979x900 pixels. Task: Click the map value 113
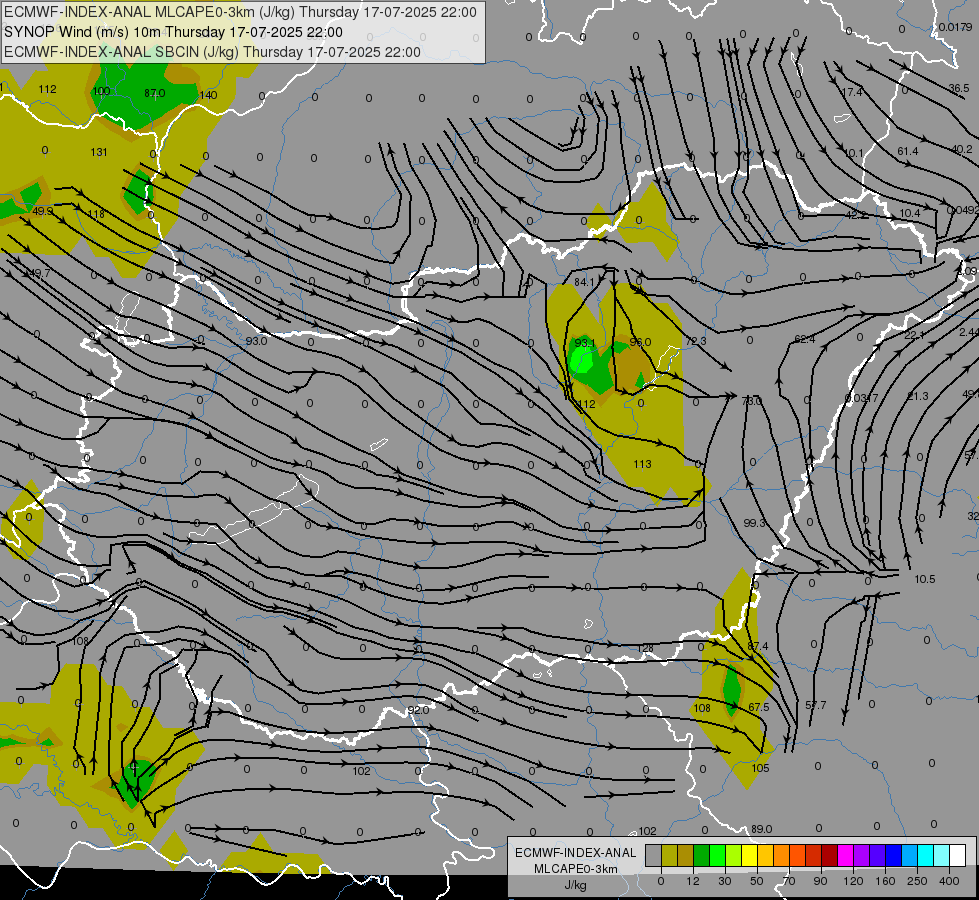point(642,464)
